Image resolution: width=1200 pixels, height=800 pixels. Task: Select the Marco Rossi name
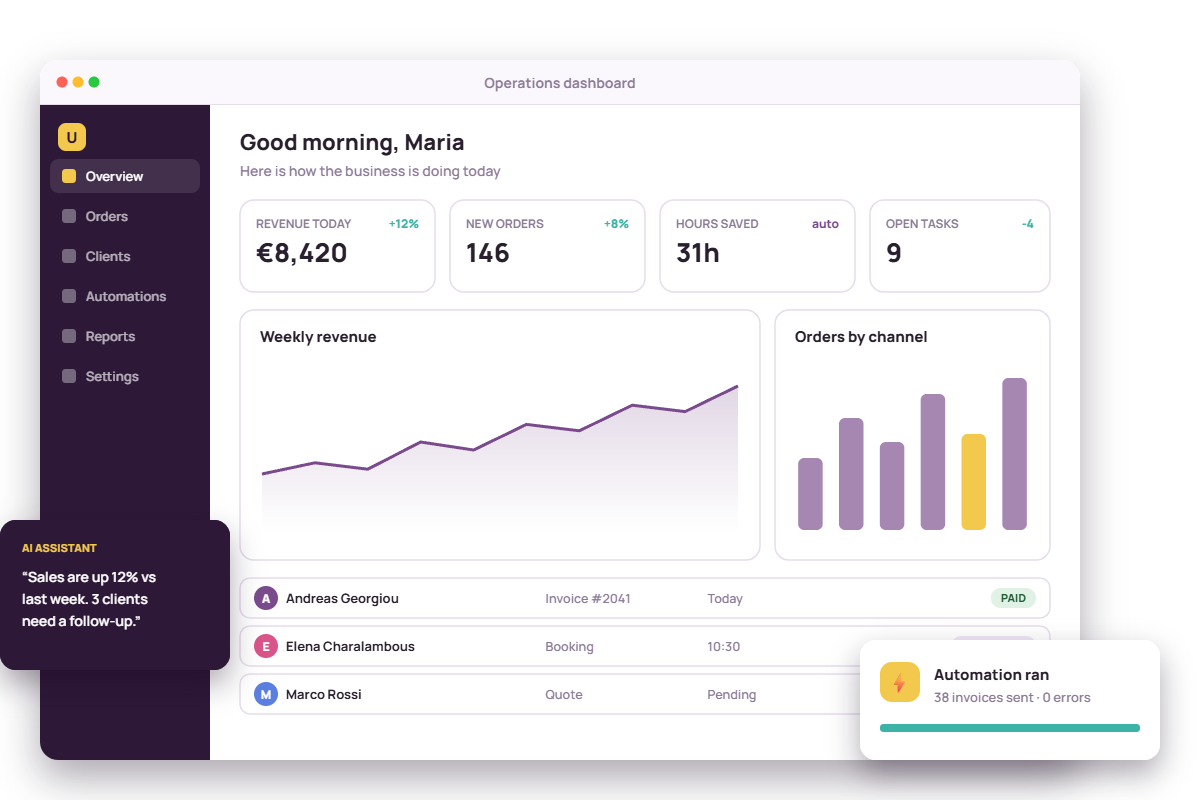point(324,694)
